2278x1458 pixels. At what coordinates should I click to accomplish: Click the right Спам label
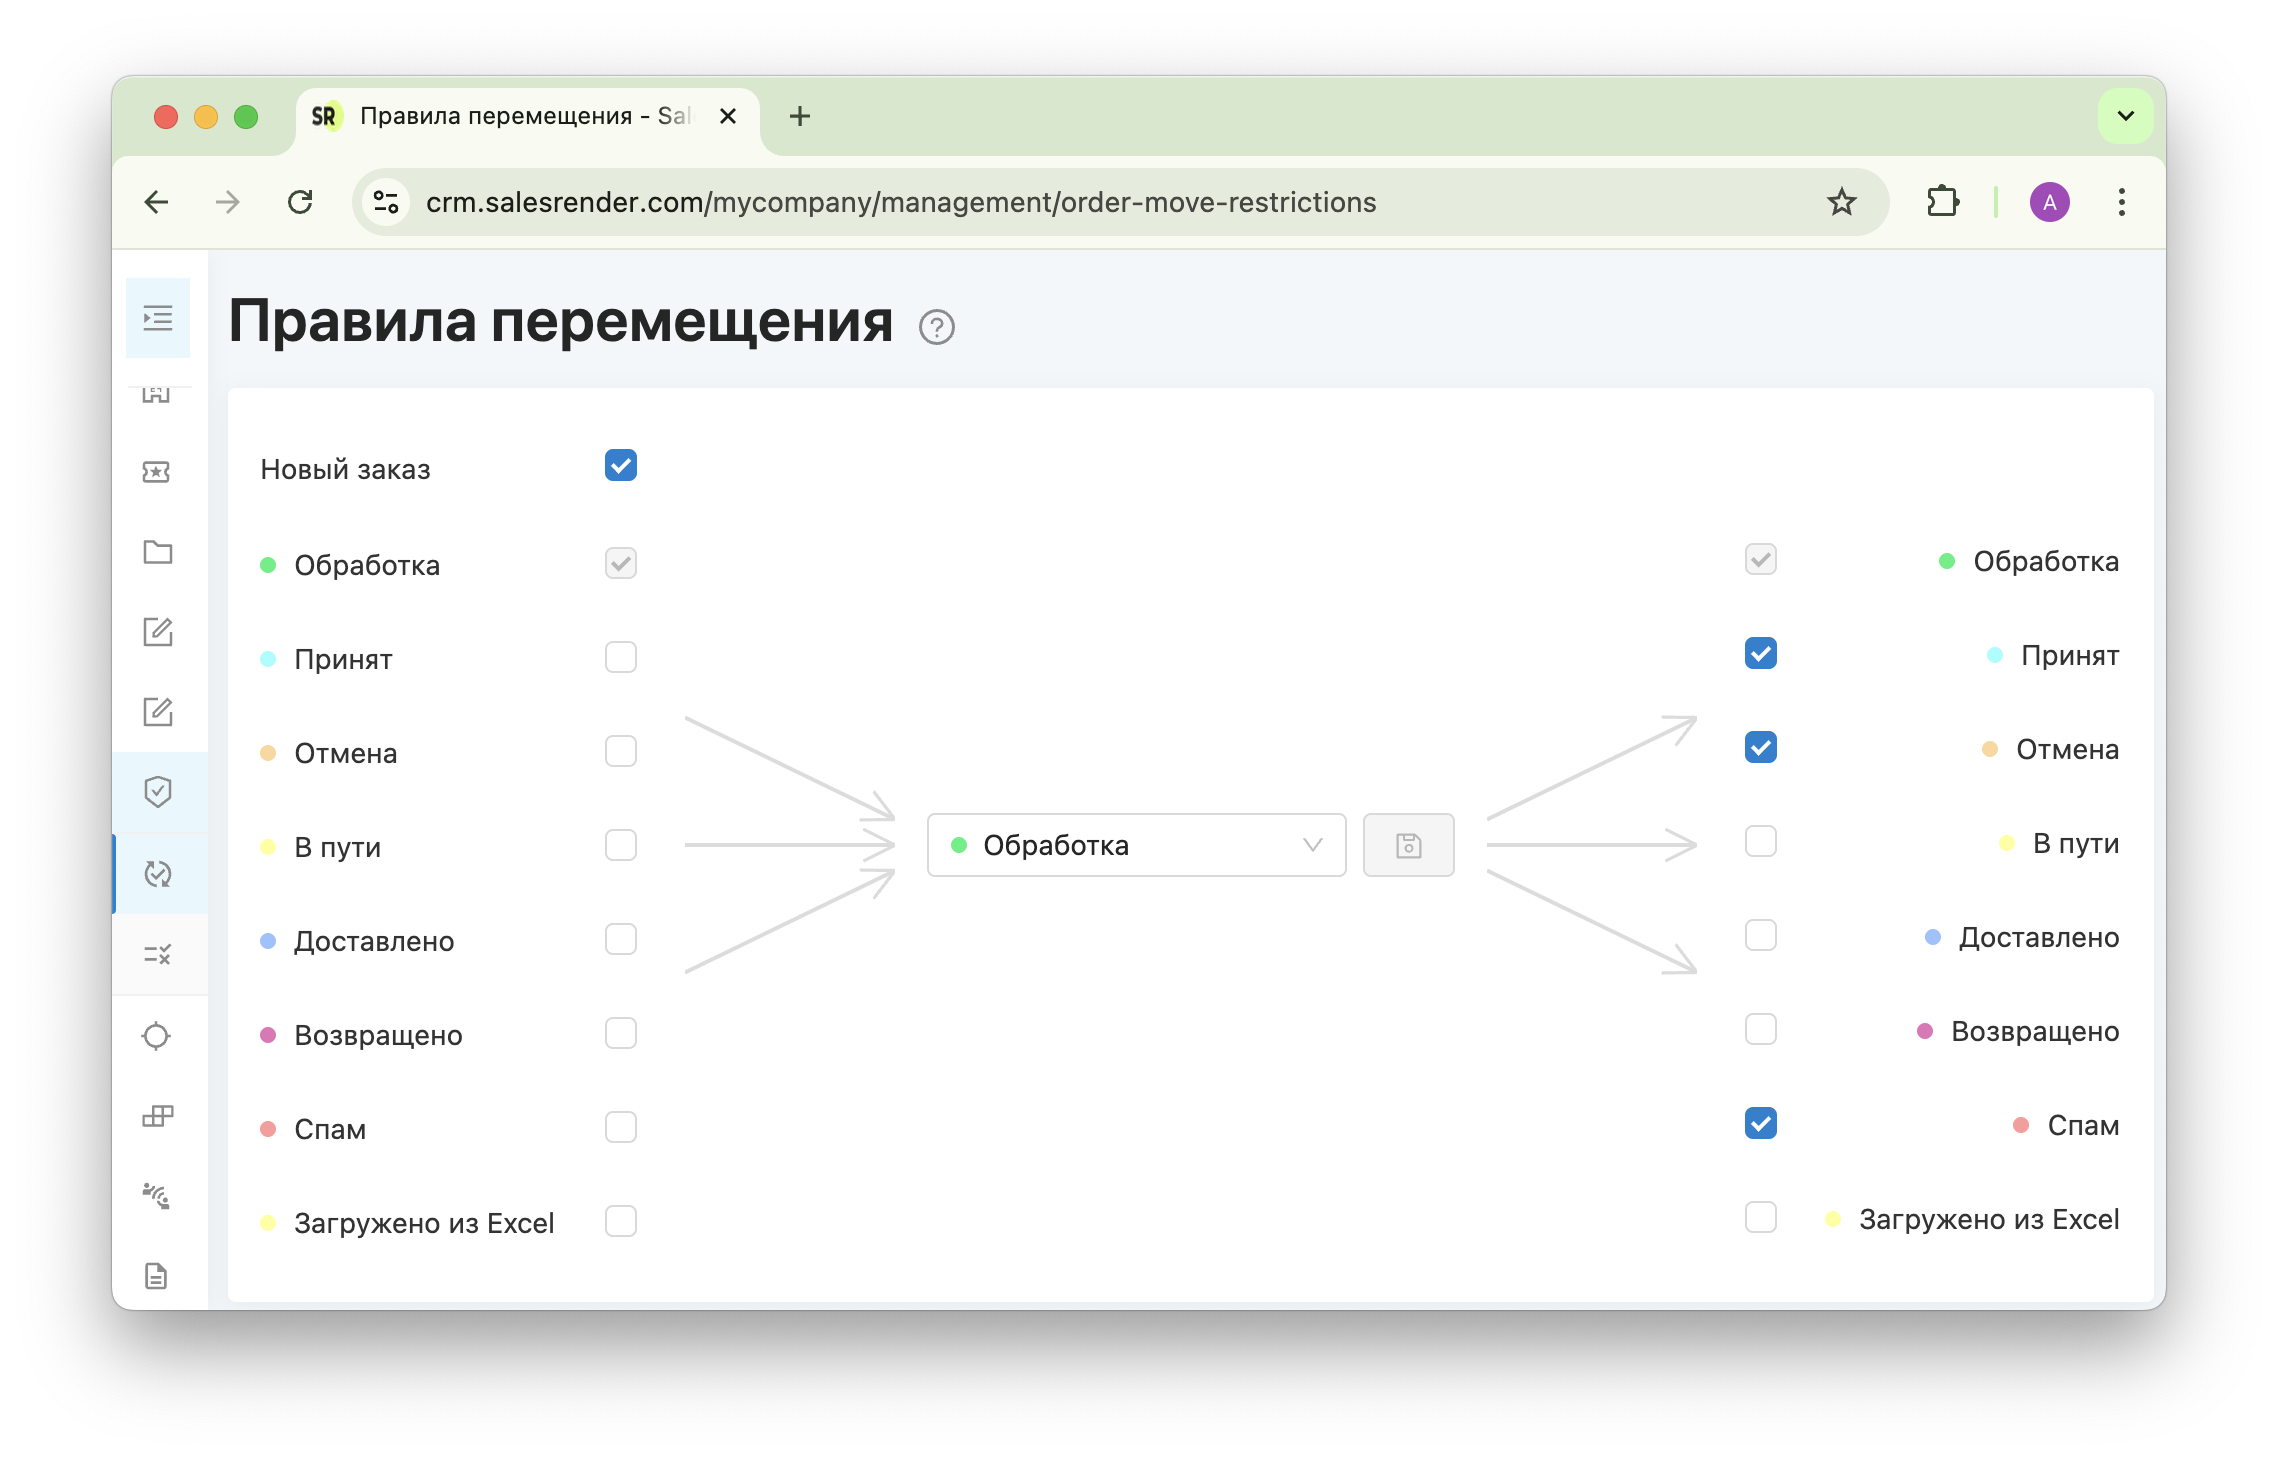click(2083, 1125)
